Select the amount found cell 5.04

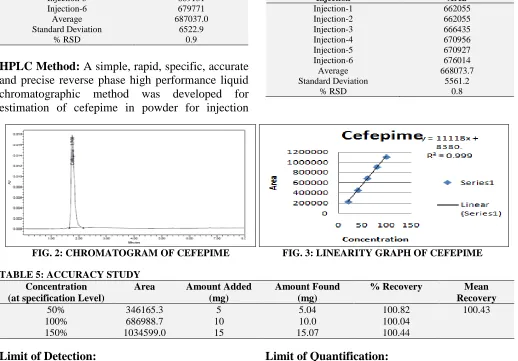pos(307,310)
